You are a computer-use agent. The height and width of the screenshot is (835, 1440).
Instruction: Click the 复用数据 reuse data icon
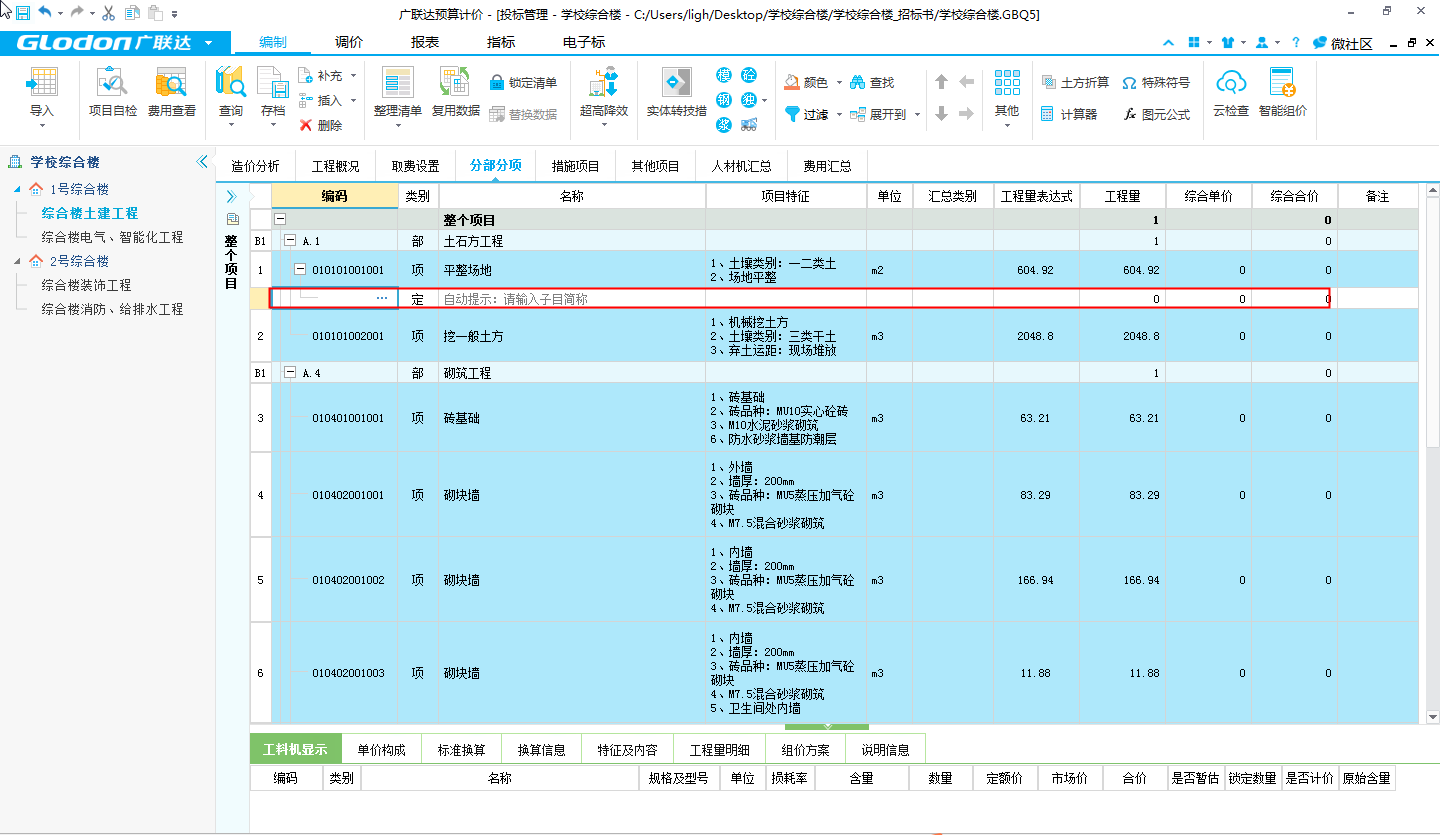(455, 83)
